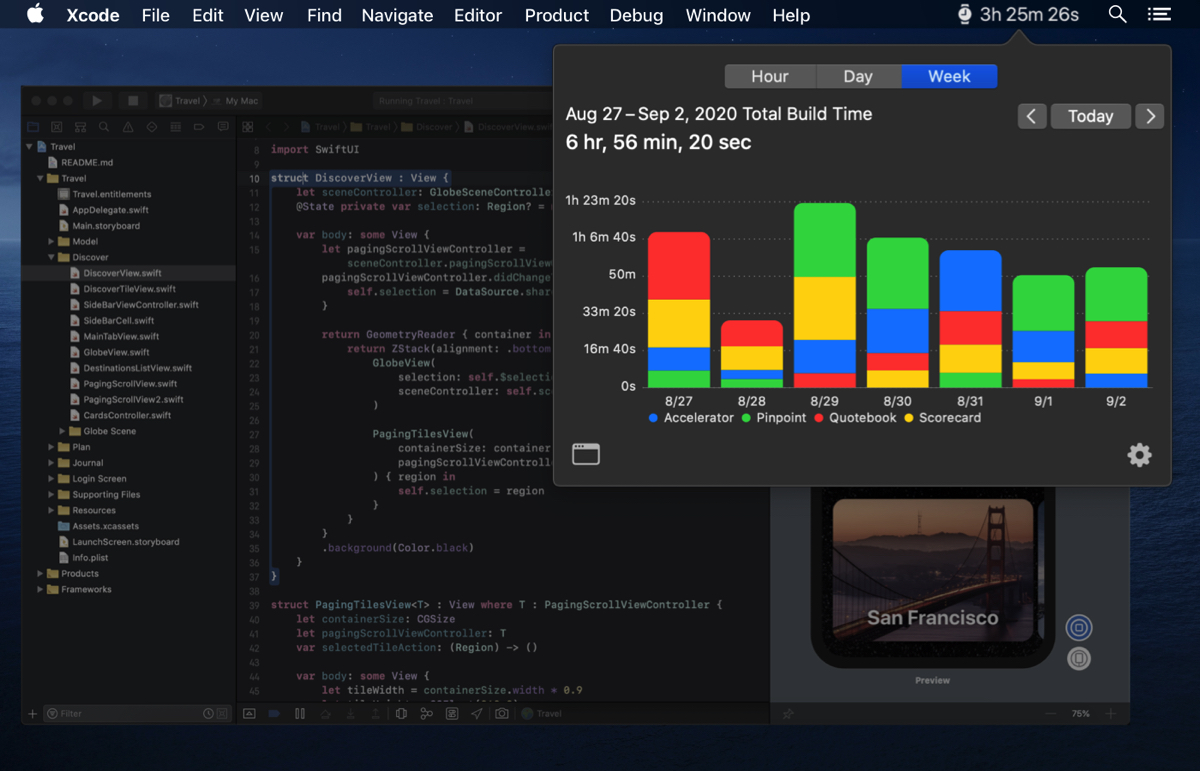Open settings gear in build time popover

pyautogui.click(x=1139, y=455)
